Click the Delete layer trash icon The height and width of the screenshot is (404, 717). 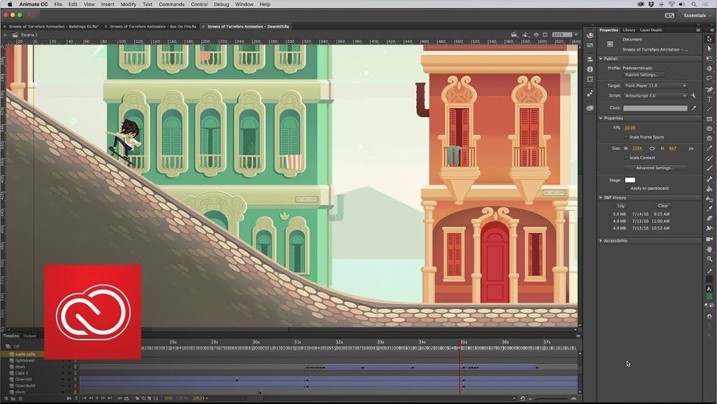(x=21, y=399)
